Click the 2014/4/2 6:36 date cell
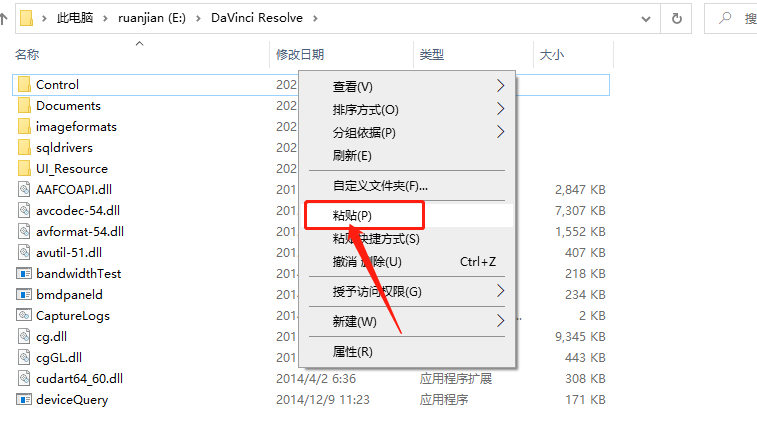The image size is (757, 429). 316,378
